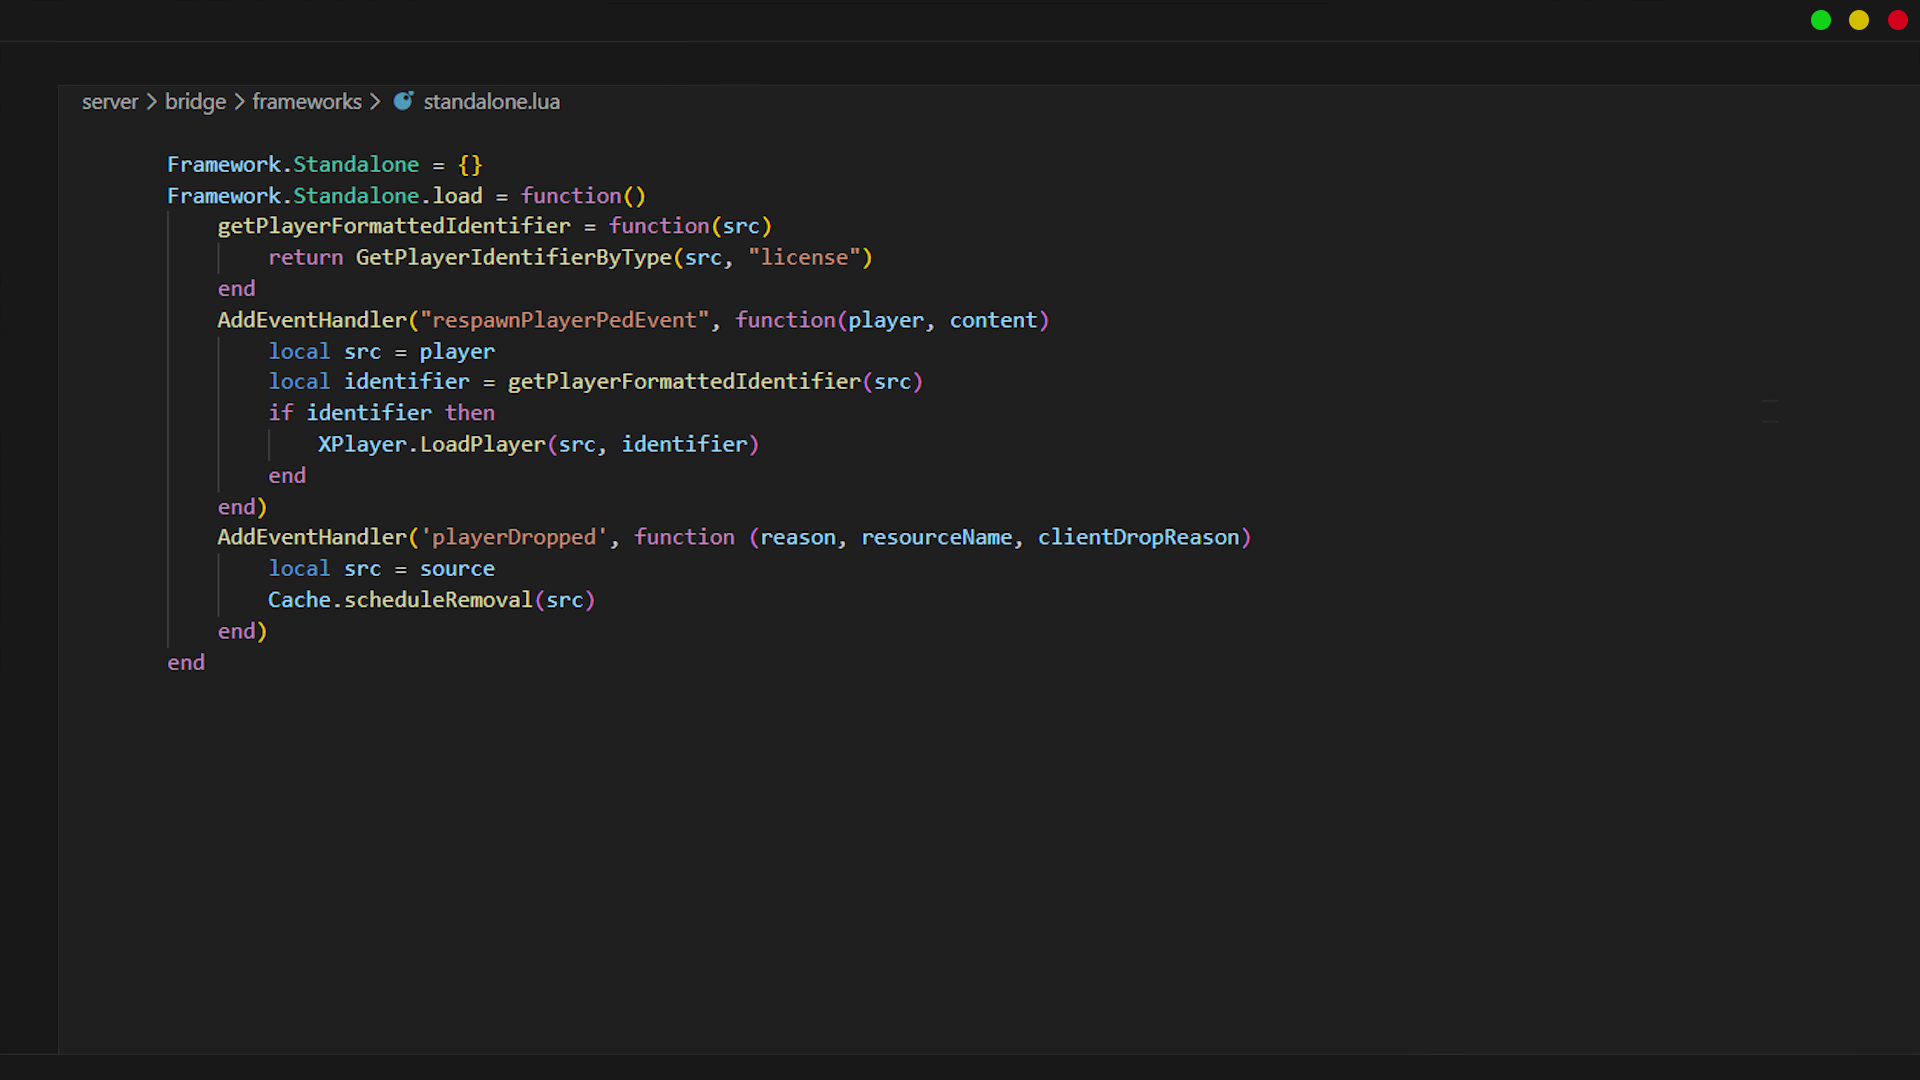Open the 'server' breadcrumb segment

pos(110,102)
